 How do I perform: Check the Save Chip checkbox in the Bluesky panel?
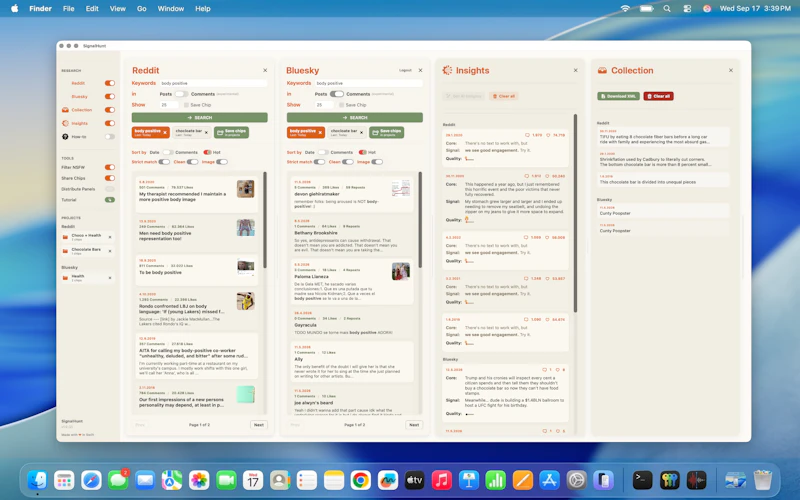pos(341,105)
